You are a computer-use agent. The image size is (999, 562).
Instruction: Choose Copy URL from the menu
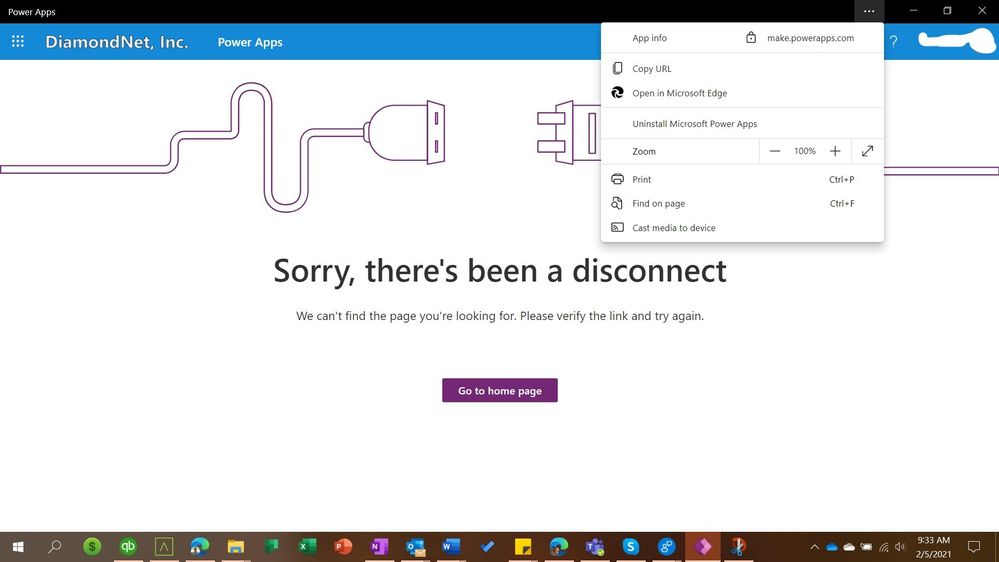(x=742, y=68)
